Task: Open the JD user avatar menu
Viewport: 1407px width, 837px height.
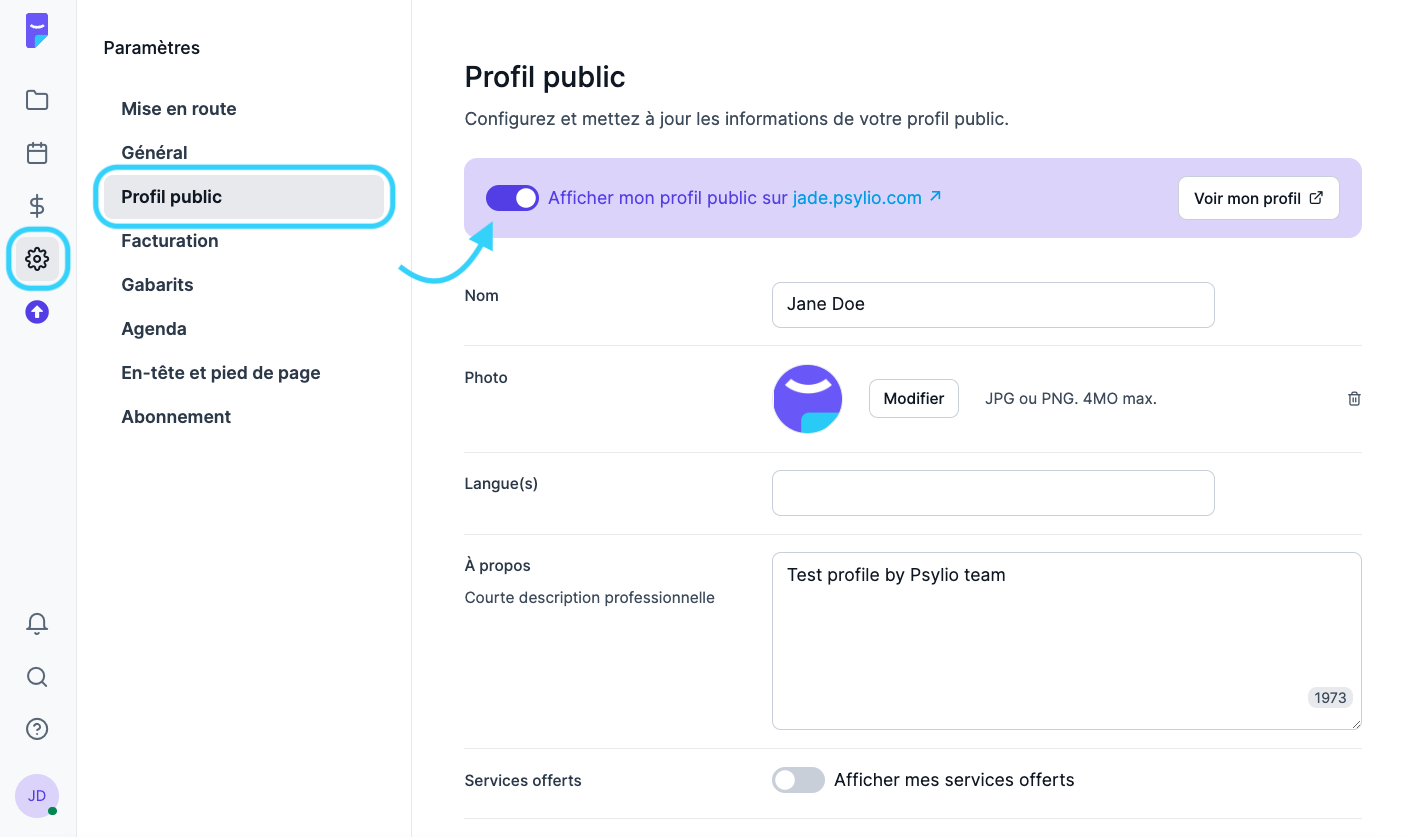Action: [37, 796]
